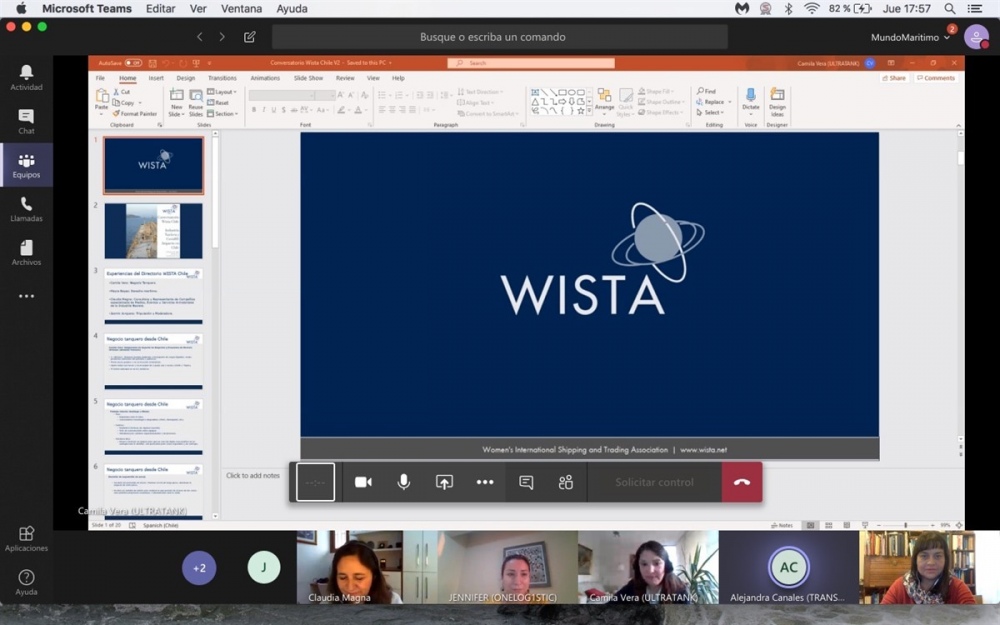Select slide 2 thumbnail

click(x=153, y=231)
